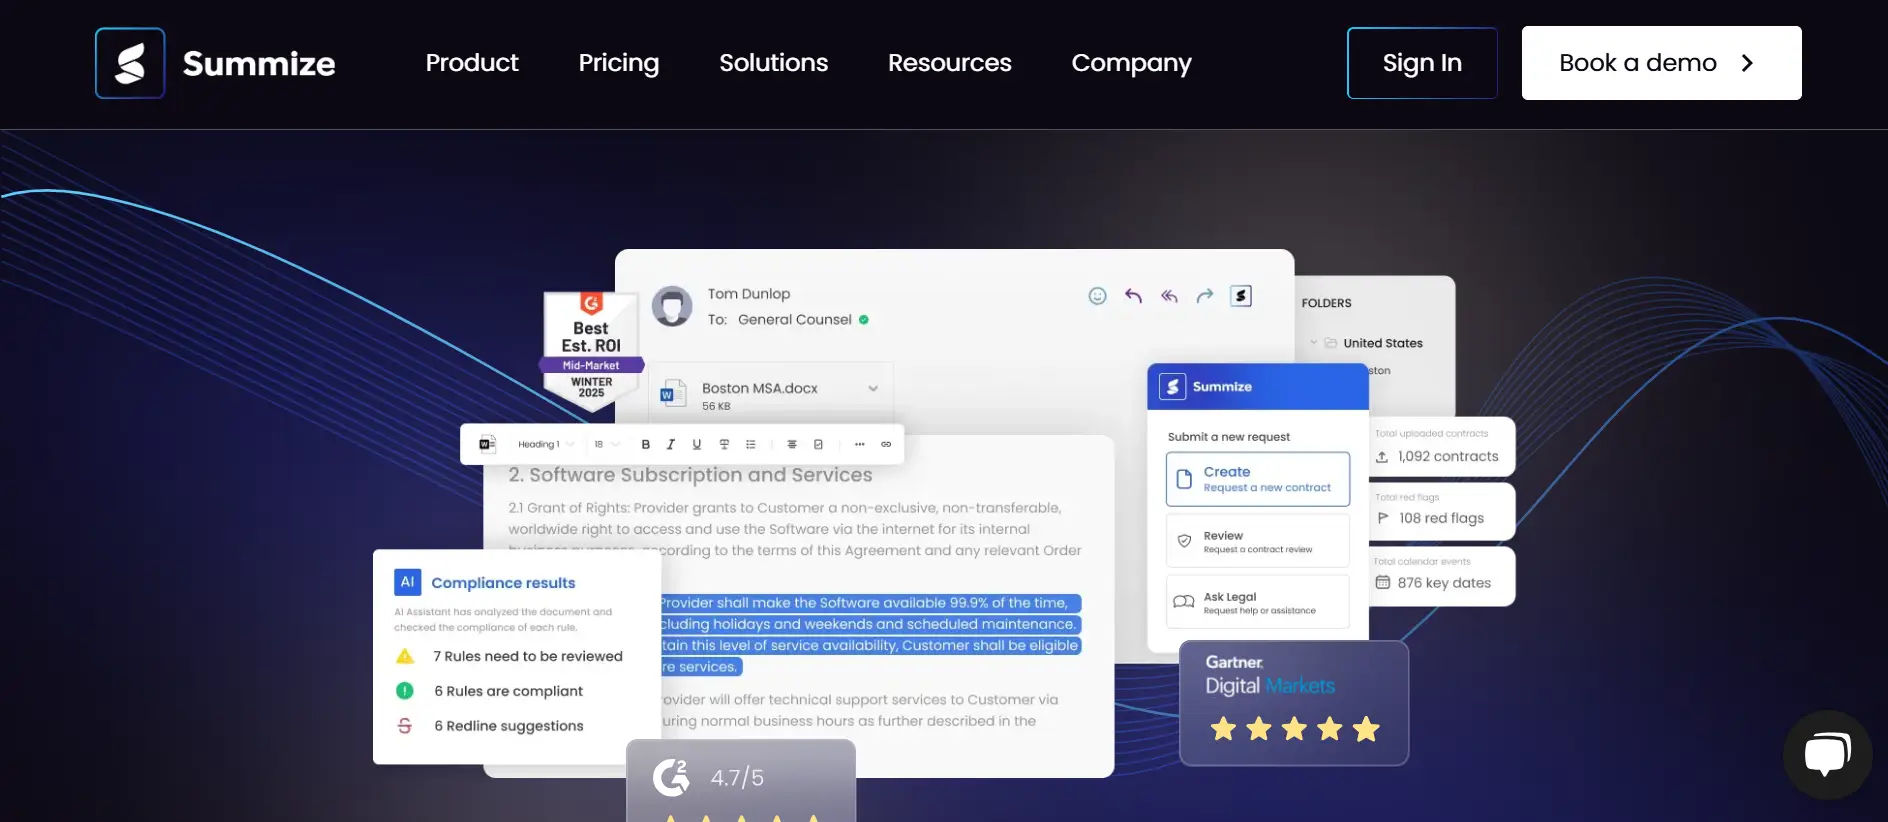
Task: Click the Word document icon in the formatting toolbar
Action: click(x=487, y=444)
